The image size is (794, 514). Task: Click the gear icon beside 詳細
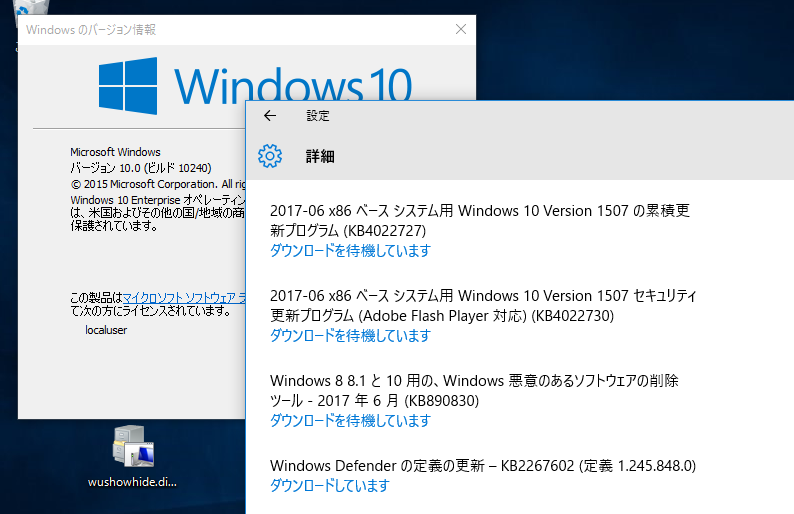coord(270,156)
